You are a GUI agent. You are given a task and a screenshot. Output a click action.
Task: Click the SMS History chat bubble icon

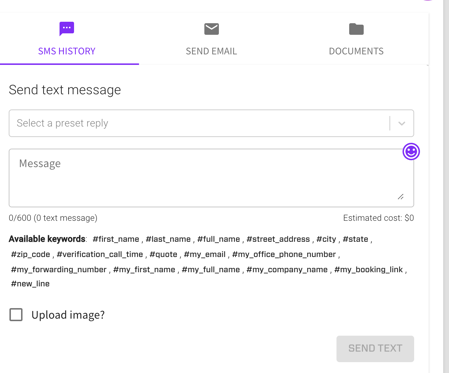click(67, 29)
